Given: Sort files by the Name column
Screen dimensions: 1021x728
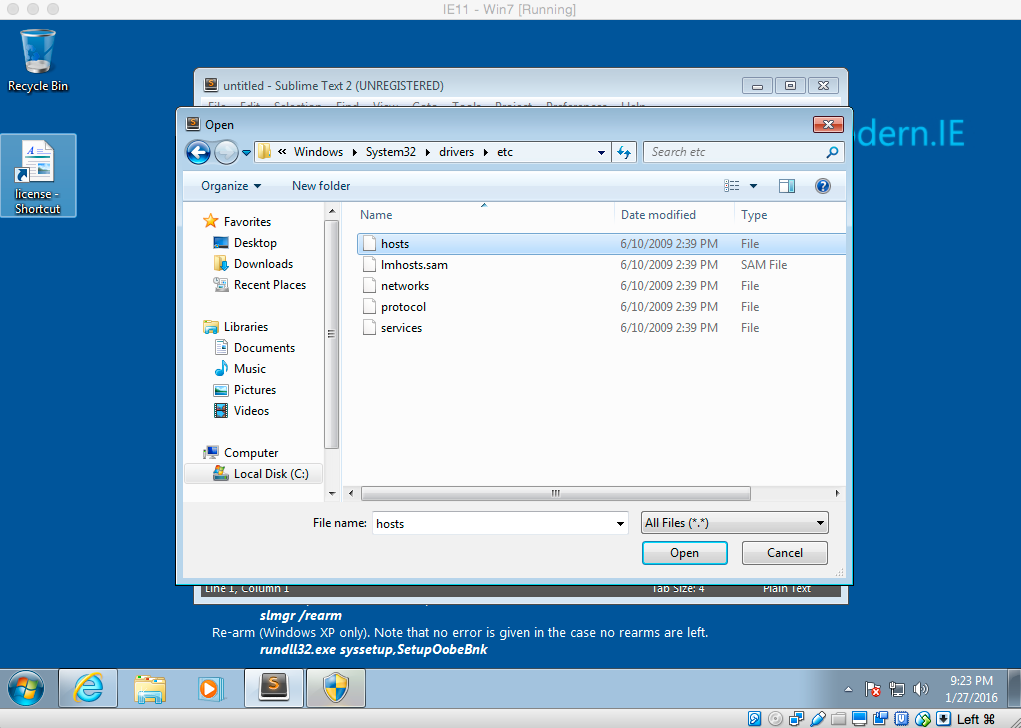Looking at the screenshot, I should (x=376, y=215).
